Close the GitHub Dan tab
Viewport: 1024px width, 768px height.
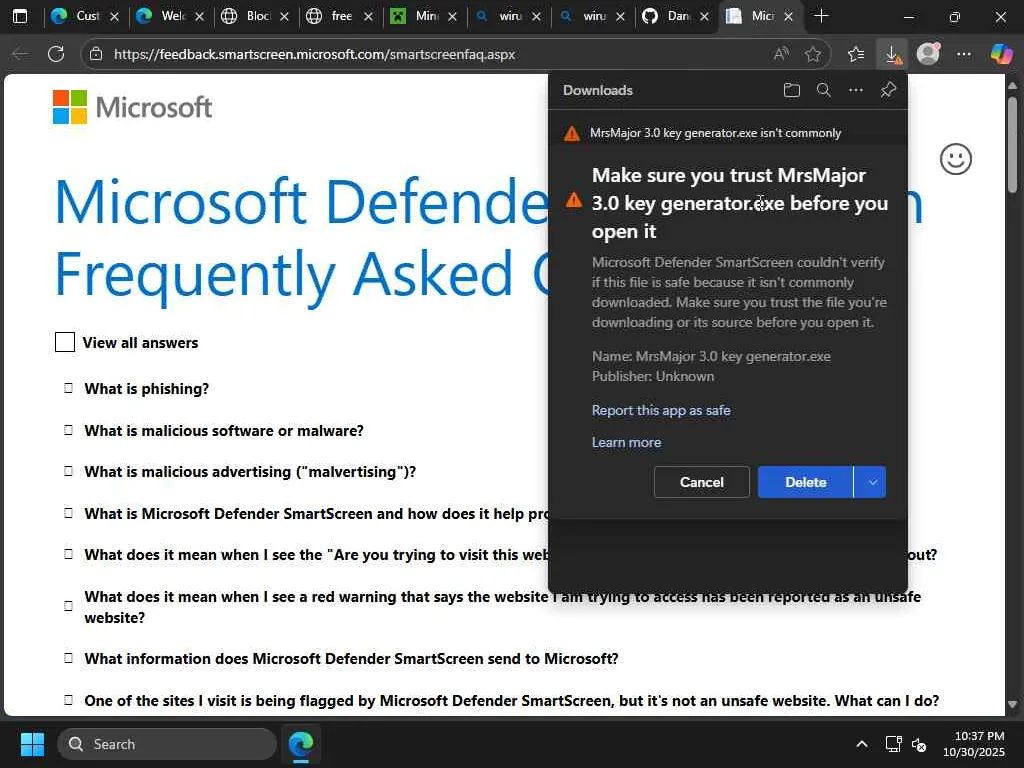705,16
